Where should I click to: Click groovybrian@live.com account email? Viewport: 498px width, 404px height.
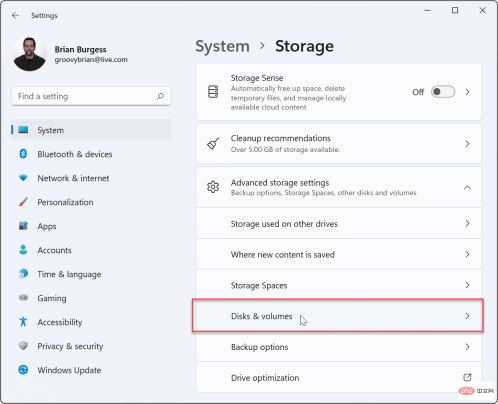click(91, 60)
